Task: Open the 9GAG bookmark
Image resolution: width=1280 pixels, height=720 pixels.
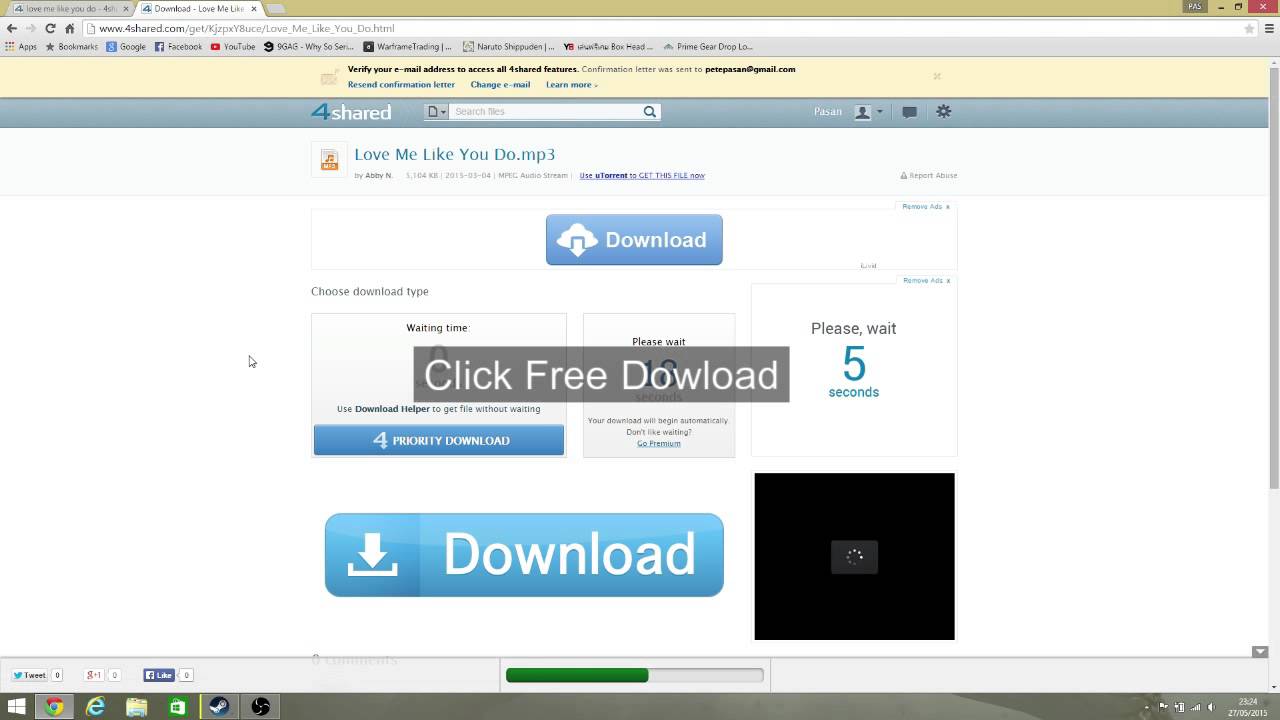Action: point(309,46)
